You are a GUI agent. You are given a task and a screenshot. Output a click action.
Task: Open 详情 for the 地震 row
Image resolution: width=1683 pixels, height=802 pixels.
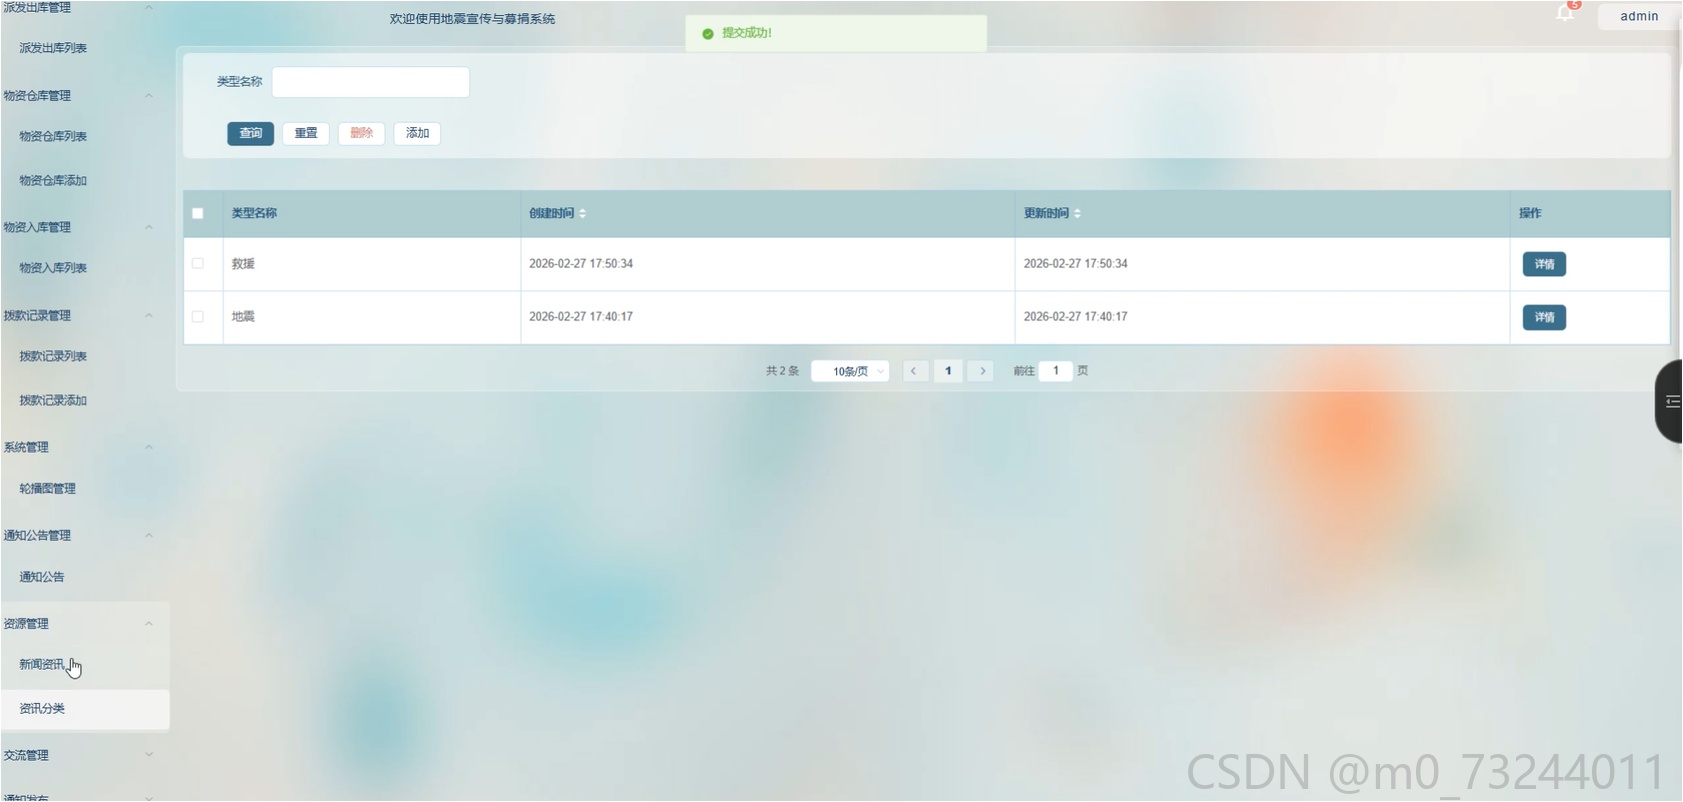click(x=1544, y=317)
